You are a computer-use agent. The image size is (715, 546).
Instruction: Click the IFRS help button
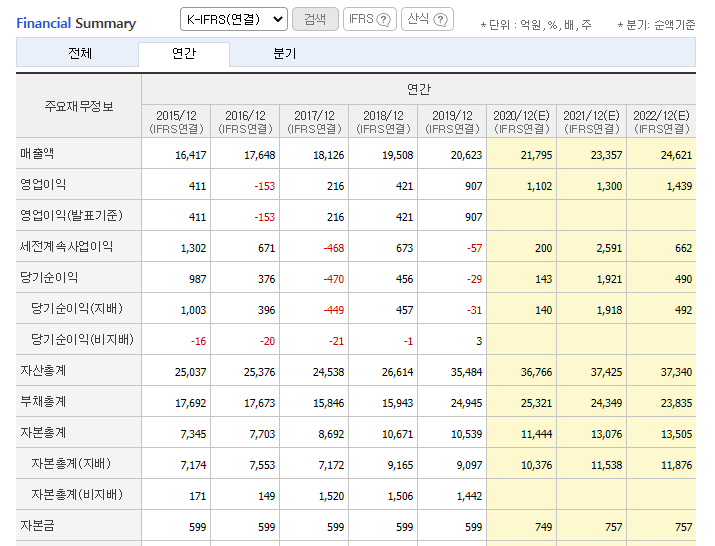(x=370, y=19)
